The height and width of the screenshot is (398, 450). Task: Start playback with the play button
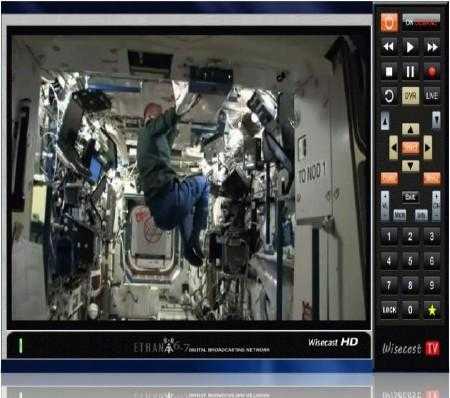(410, 47)
